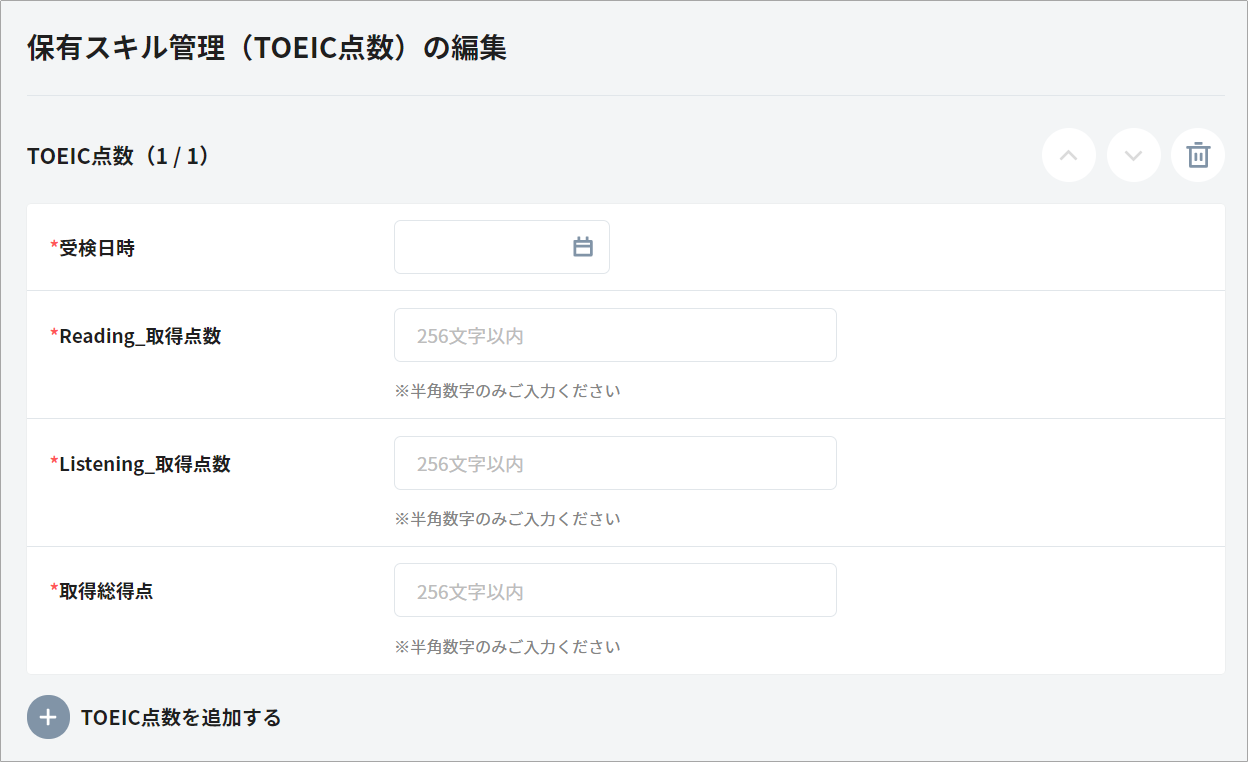Click the Listening_取得点数 input box
1248x762 pixels.
pyautogui.click(x=615, y=463)
